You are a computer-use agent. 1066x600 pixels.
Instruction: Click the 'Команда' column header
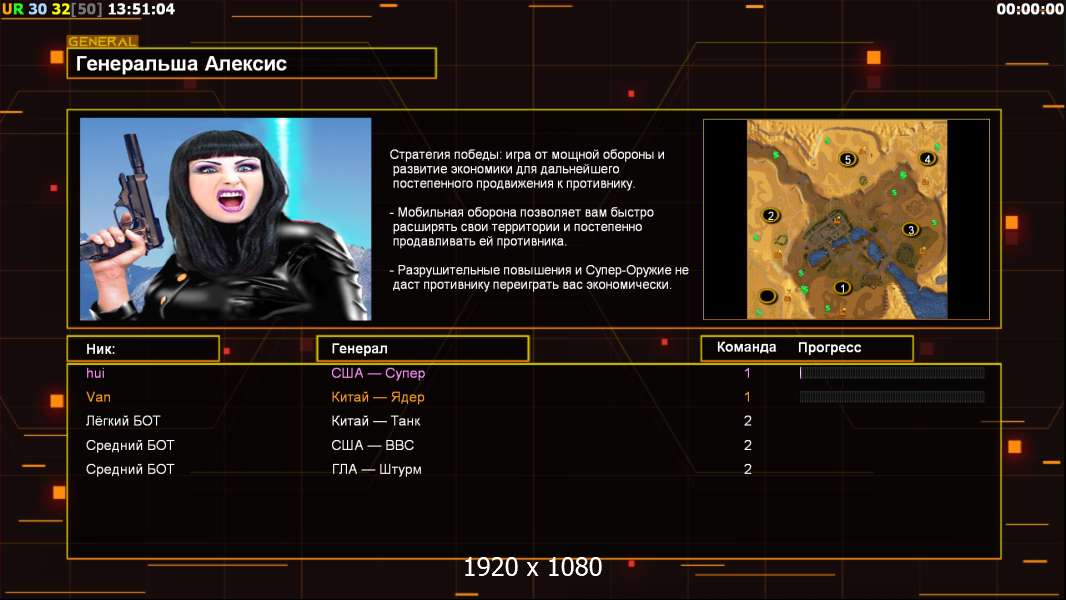(746, 347)
